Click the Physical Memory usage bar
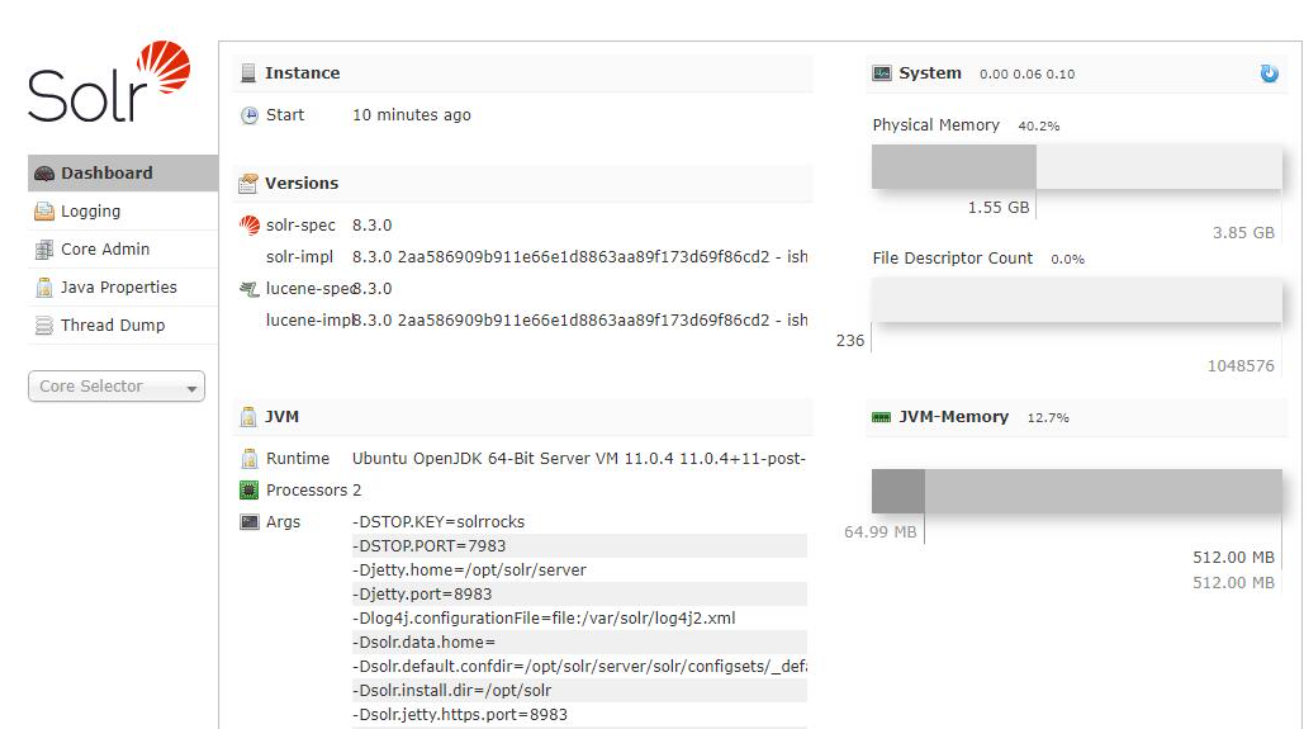This screenshot has width=1312, height=736. (x=1076, y=167)
